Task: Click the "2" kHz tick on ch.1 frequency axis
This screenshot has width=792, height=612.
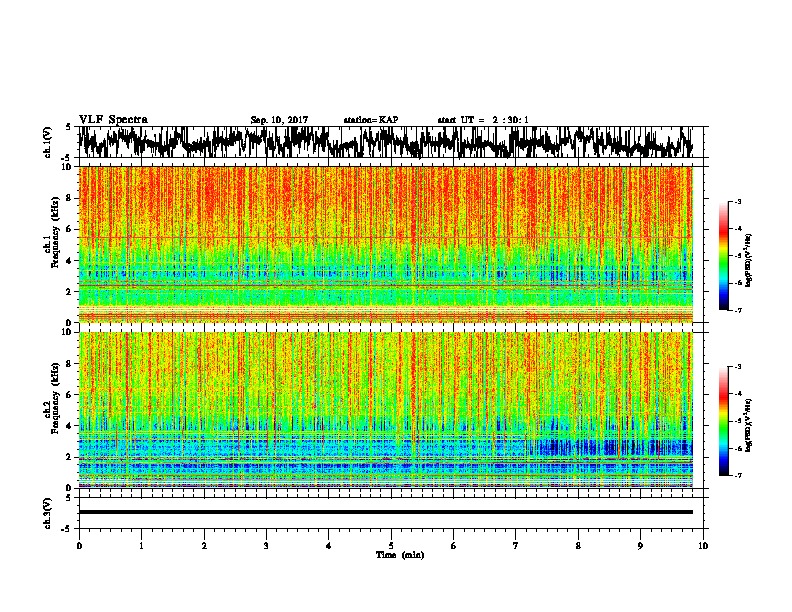Action: pos(70,292)
